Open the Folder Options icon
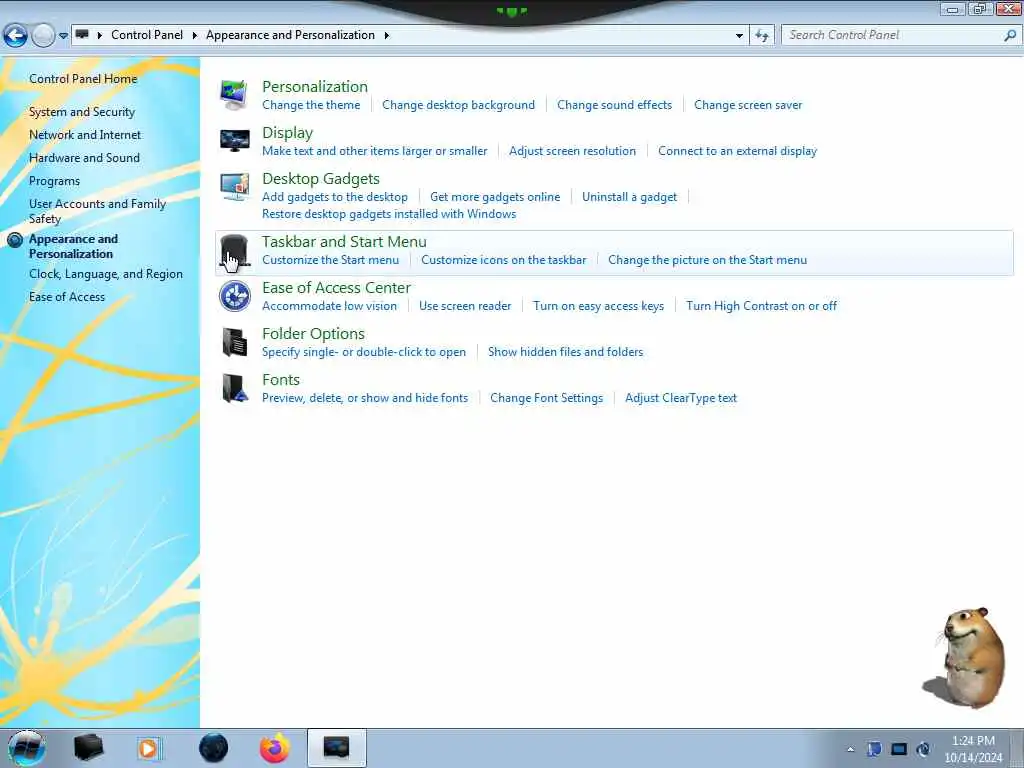The height and width of the screenshot is (768, 1024). (234, 342)
